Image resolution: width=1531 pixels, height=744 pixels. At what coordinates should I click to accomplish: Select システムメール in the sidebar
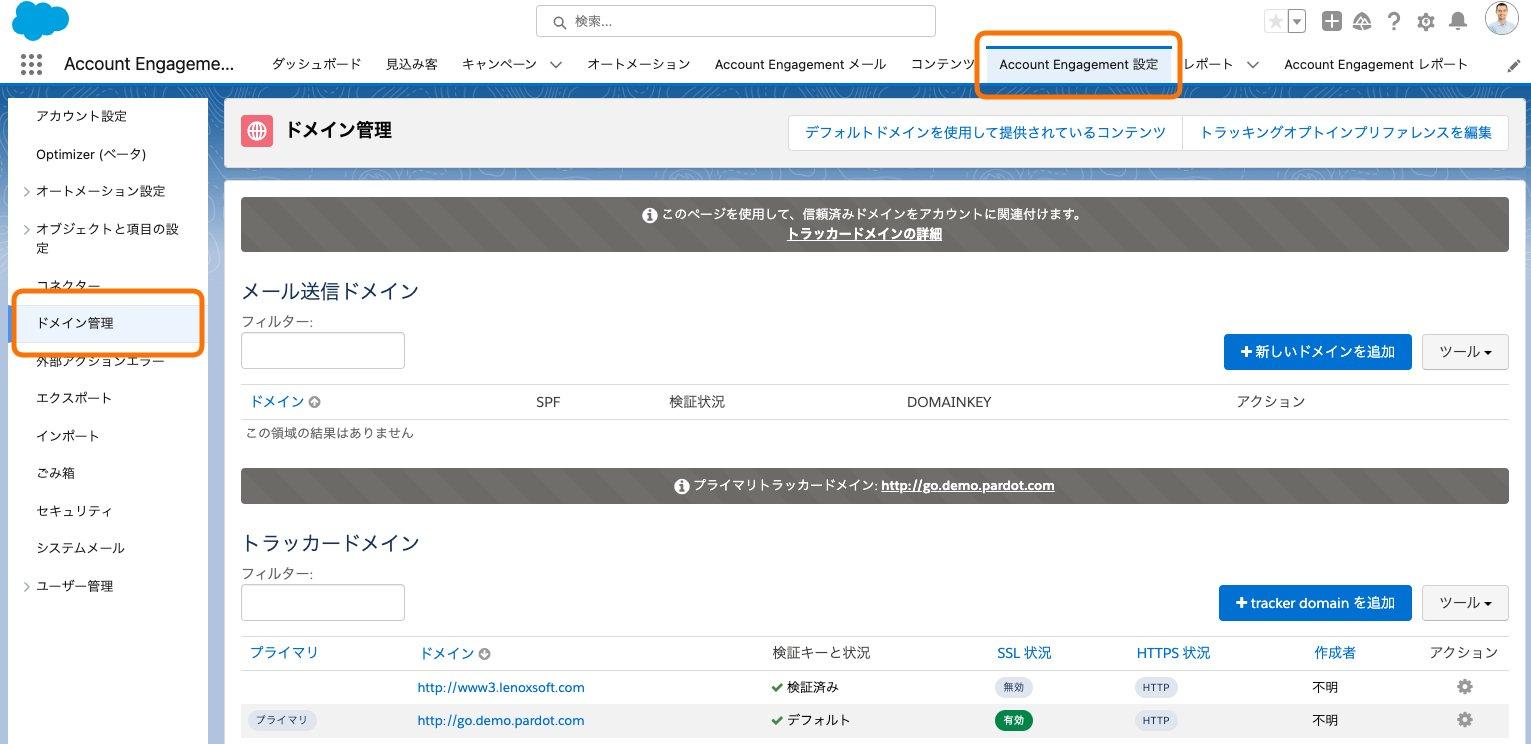coord(80,548)
